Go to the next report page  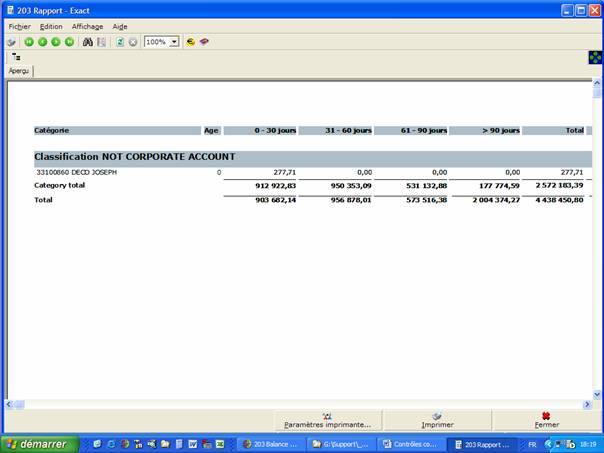[x=56, y=42]
